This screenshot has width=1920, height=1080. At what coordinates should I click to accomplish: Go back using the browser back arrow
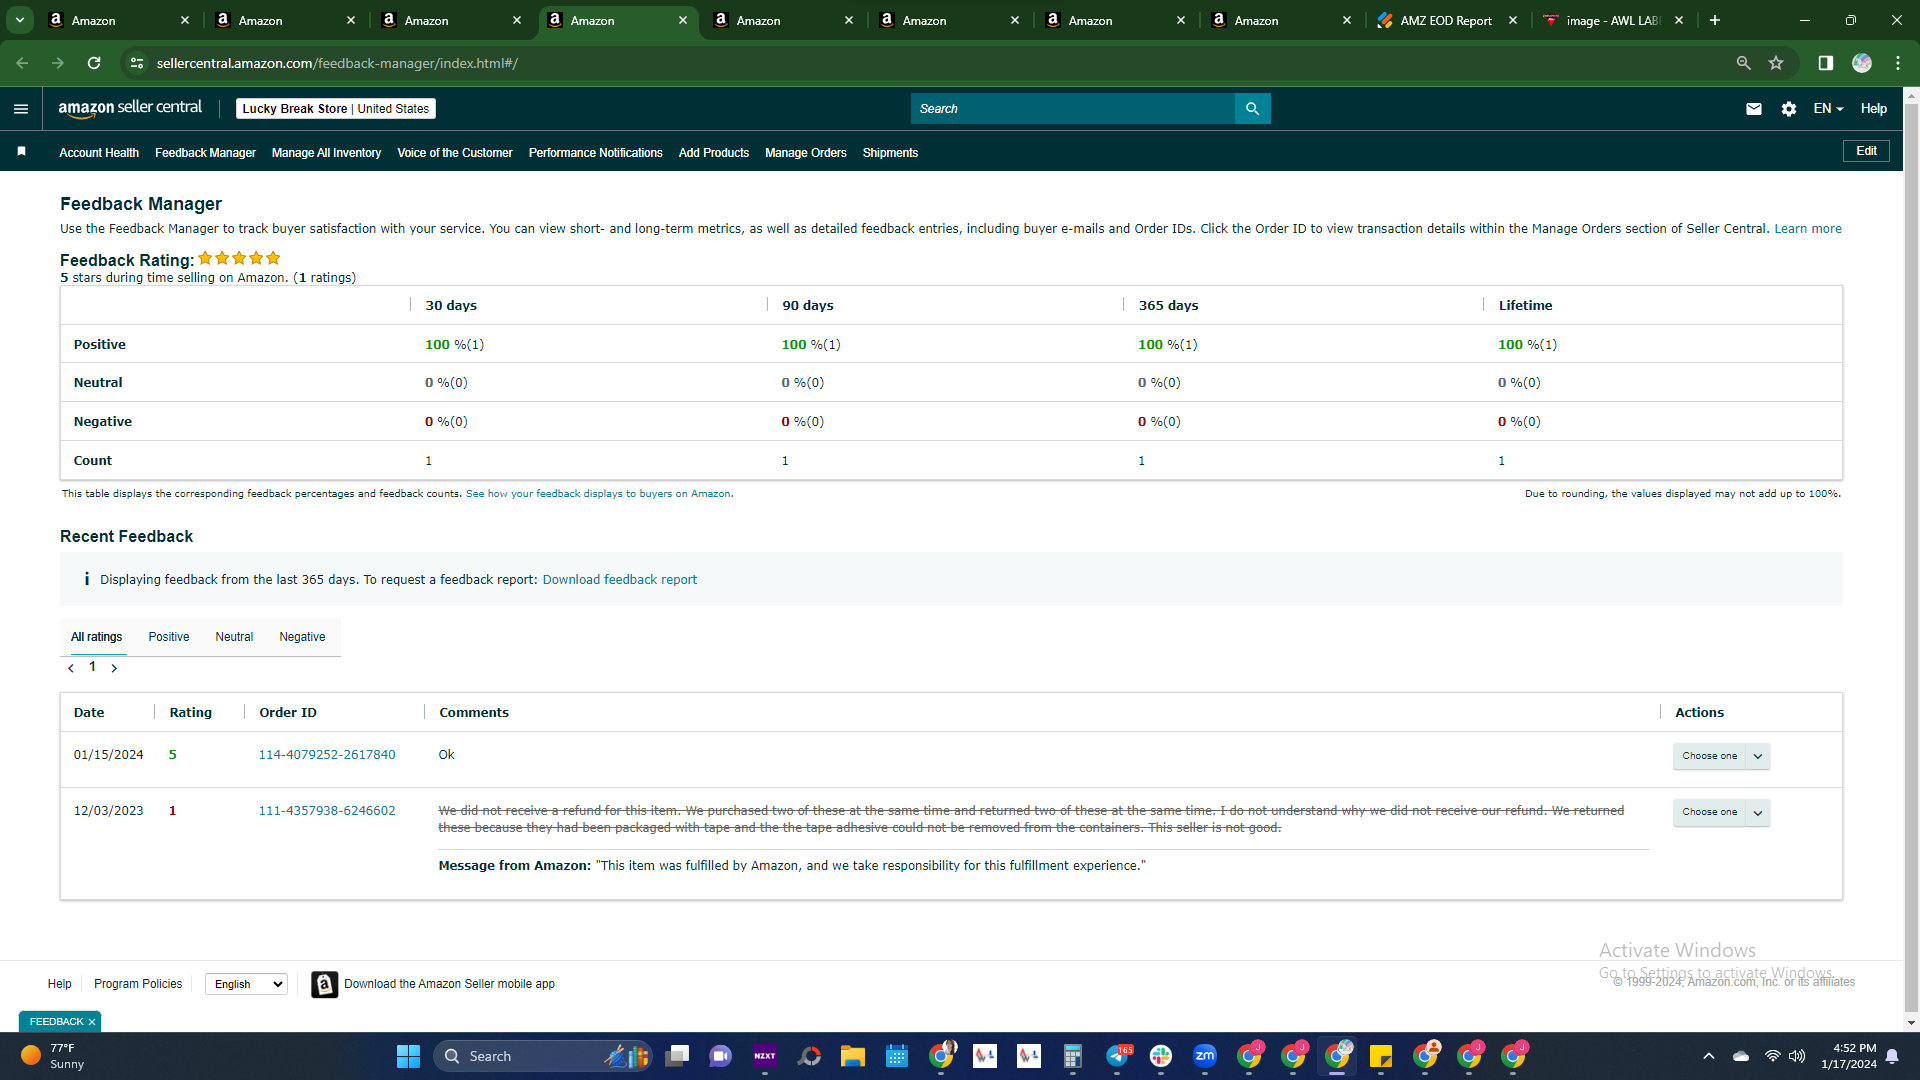click(22, 63)
